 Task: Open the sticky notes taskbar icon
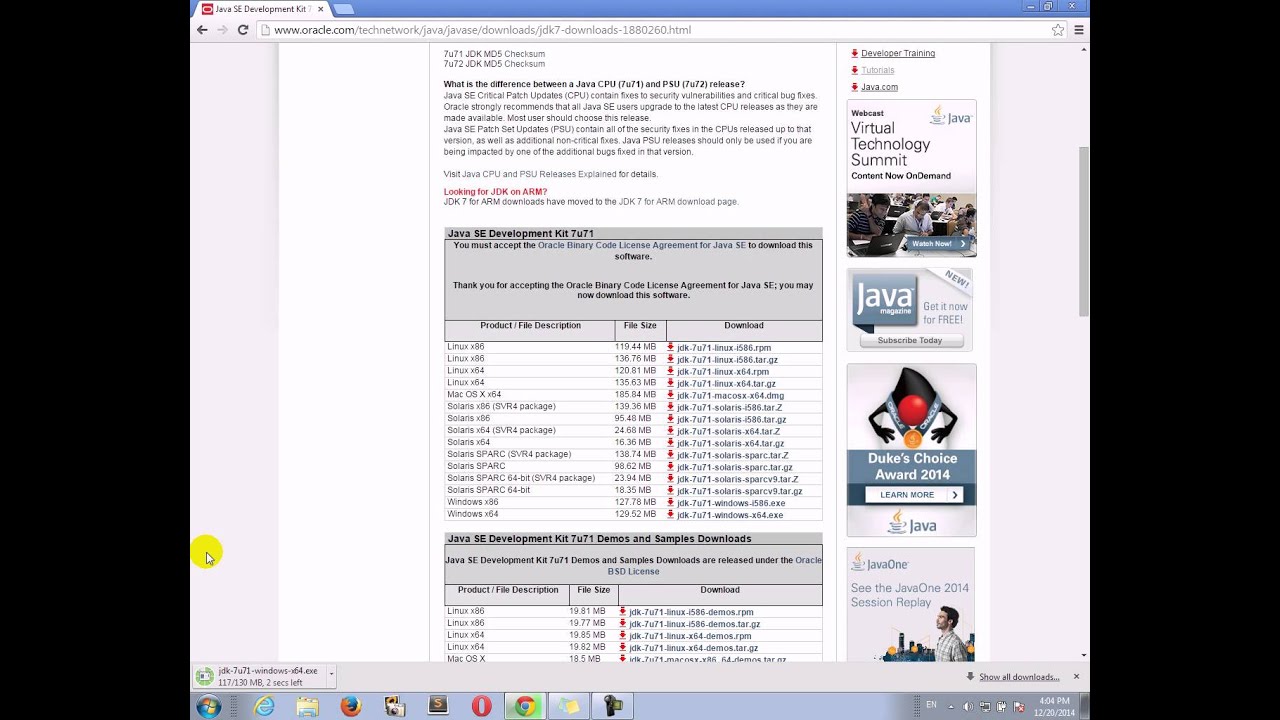coord(569,707)
